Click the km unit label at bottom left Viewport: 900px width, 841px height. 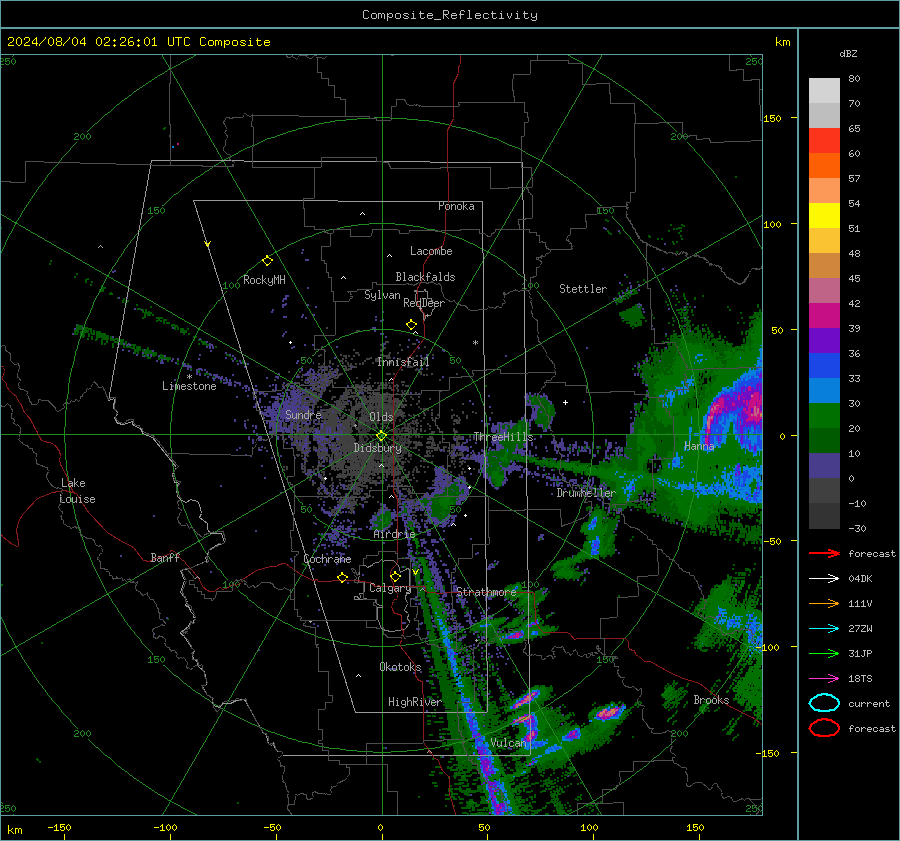pyautogui.click(x=15, y=830)
